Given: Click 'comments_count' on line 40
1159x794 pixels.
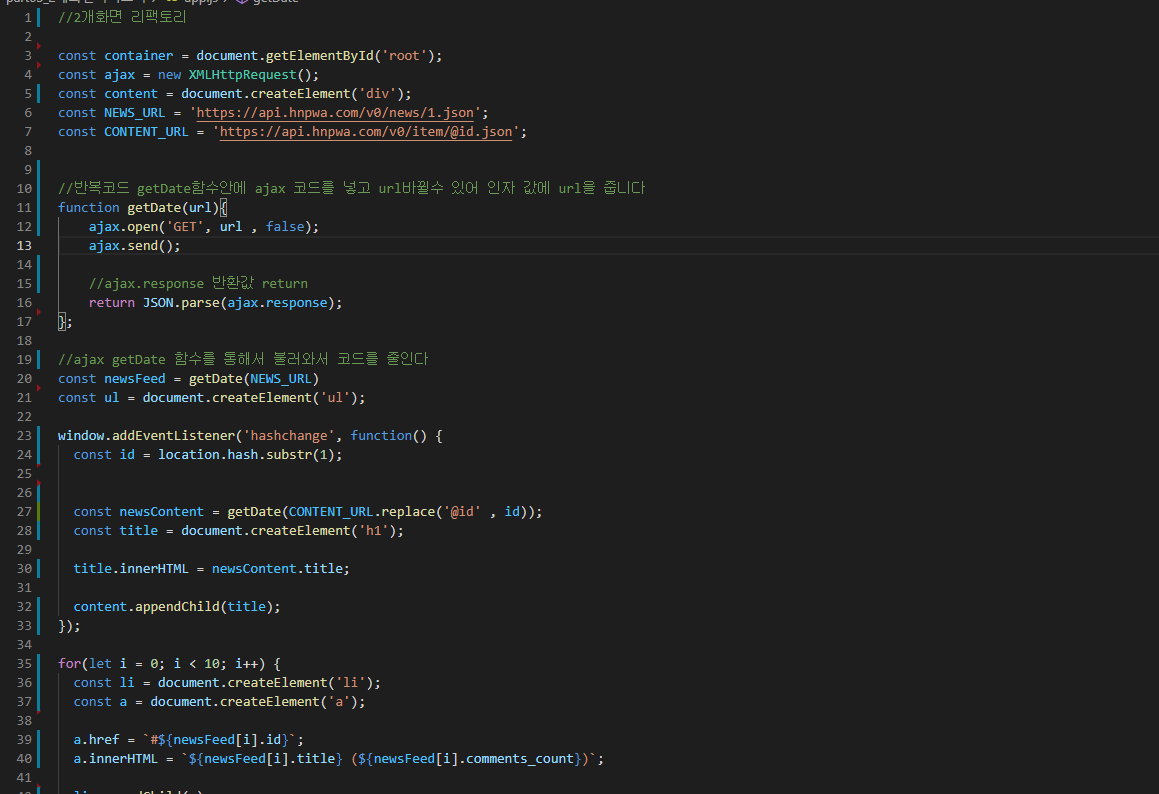Looking at the screenshot, I should click(x=520, y=759).
